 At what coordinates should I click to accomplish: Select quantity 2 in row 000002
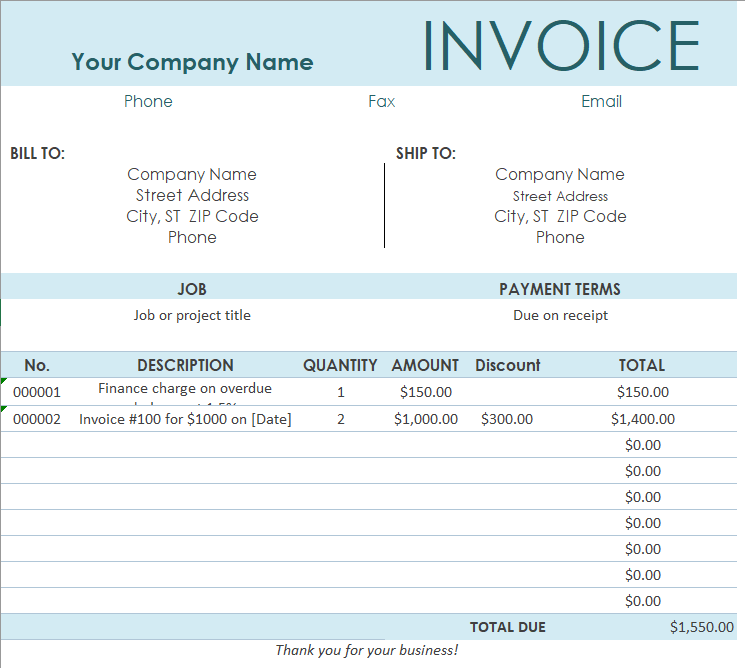coord(341,419)
